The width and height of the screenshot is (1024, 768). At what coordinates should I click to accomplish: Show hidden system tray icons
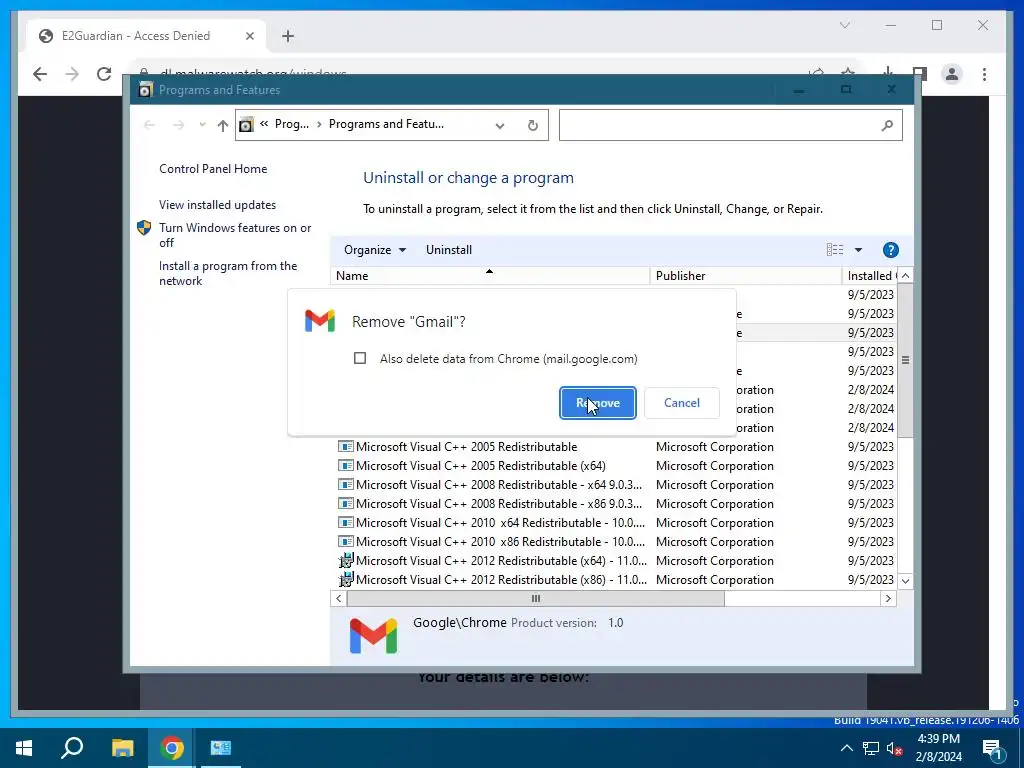point(846,748)
